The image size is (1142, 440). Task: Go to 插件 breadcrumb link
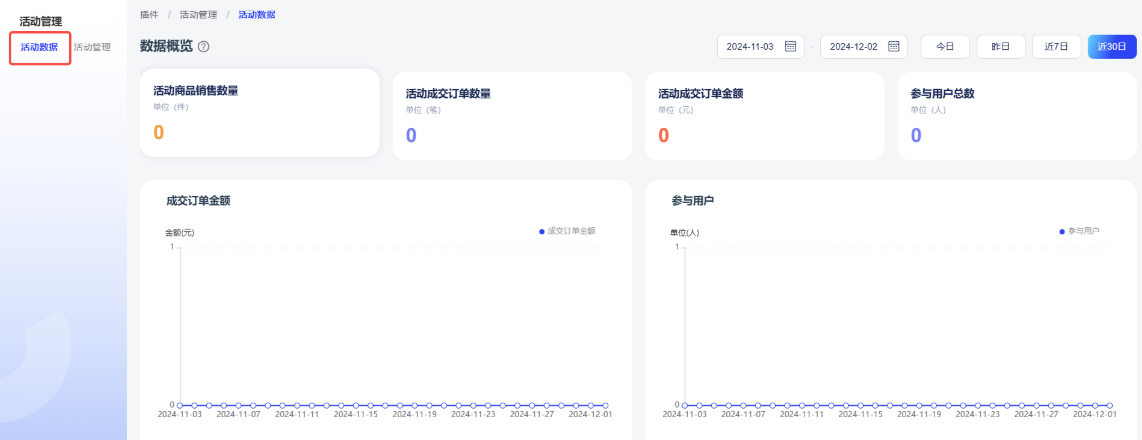click(149, 15)
